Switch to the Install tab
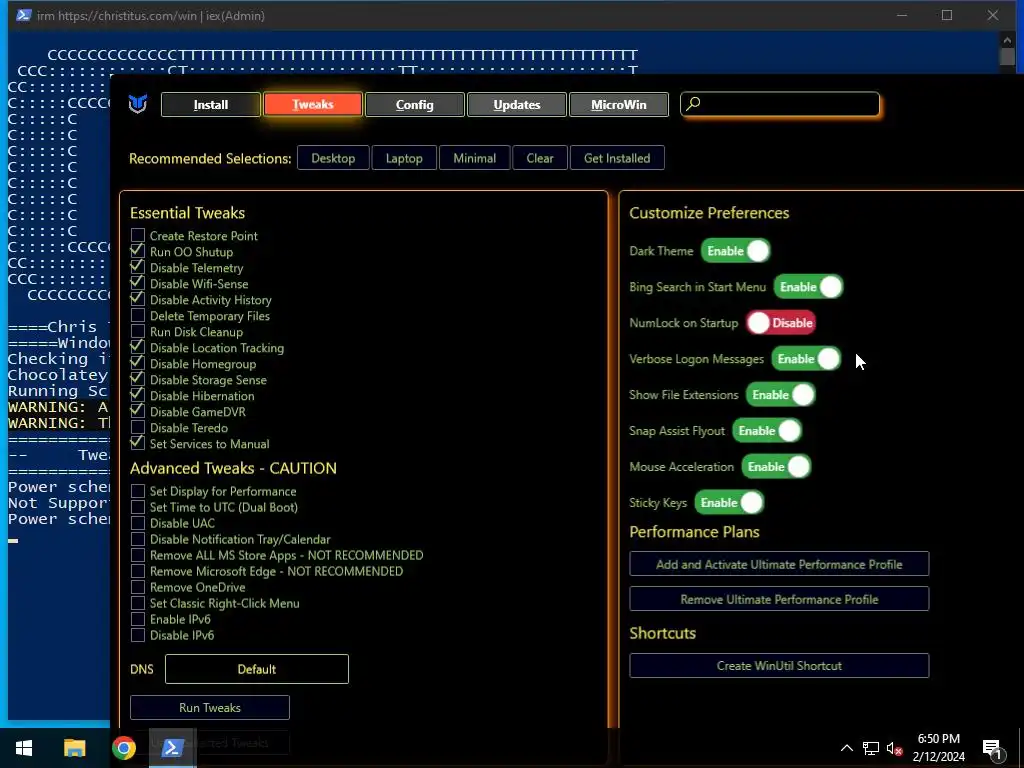Viewport: 1024px width, 768px height. tap(211, 104)
